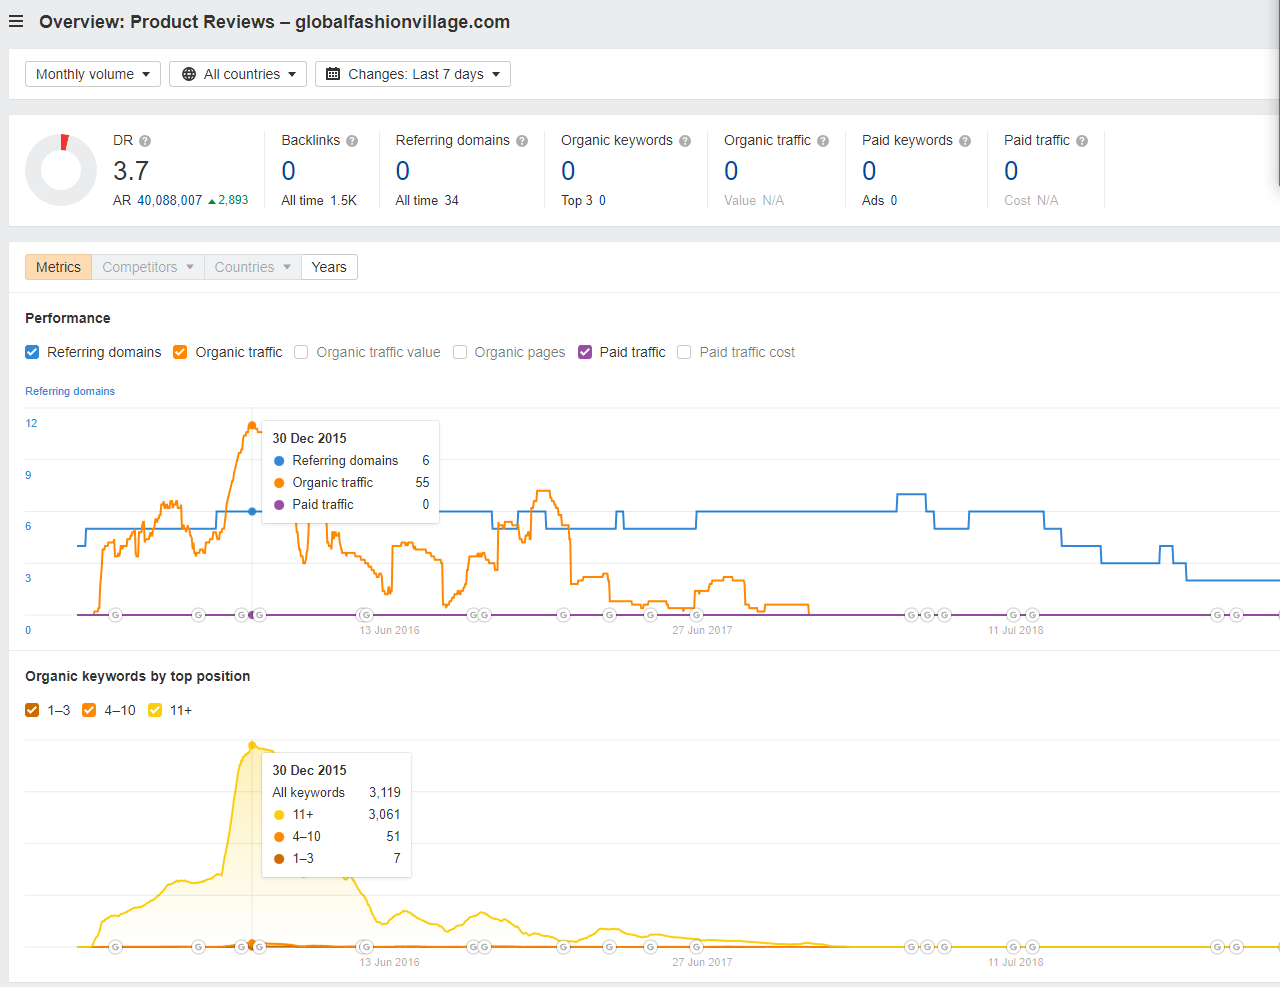
Task: Open the Paid keywords count value
Action: click(x=869, y=171)
